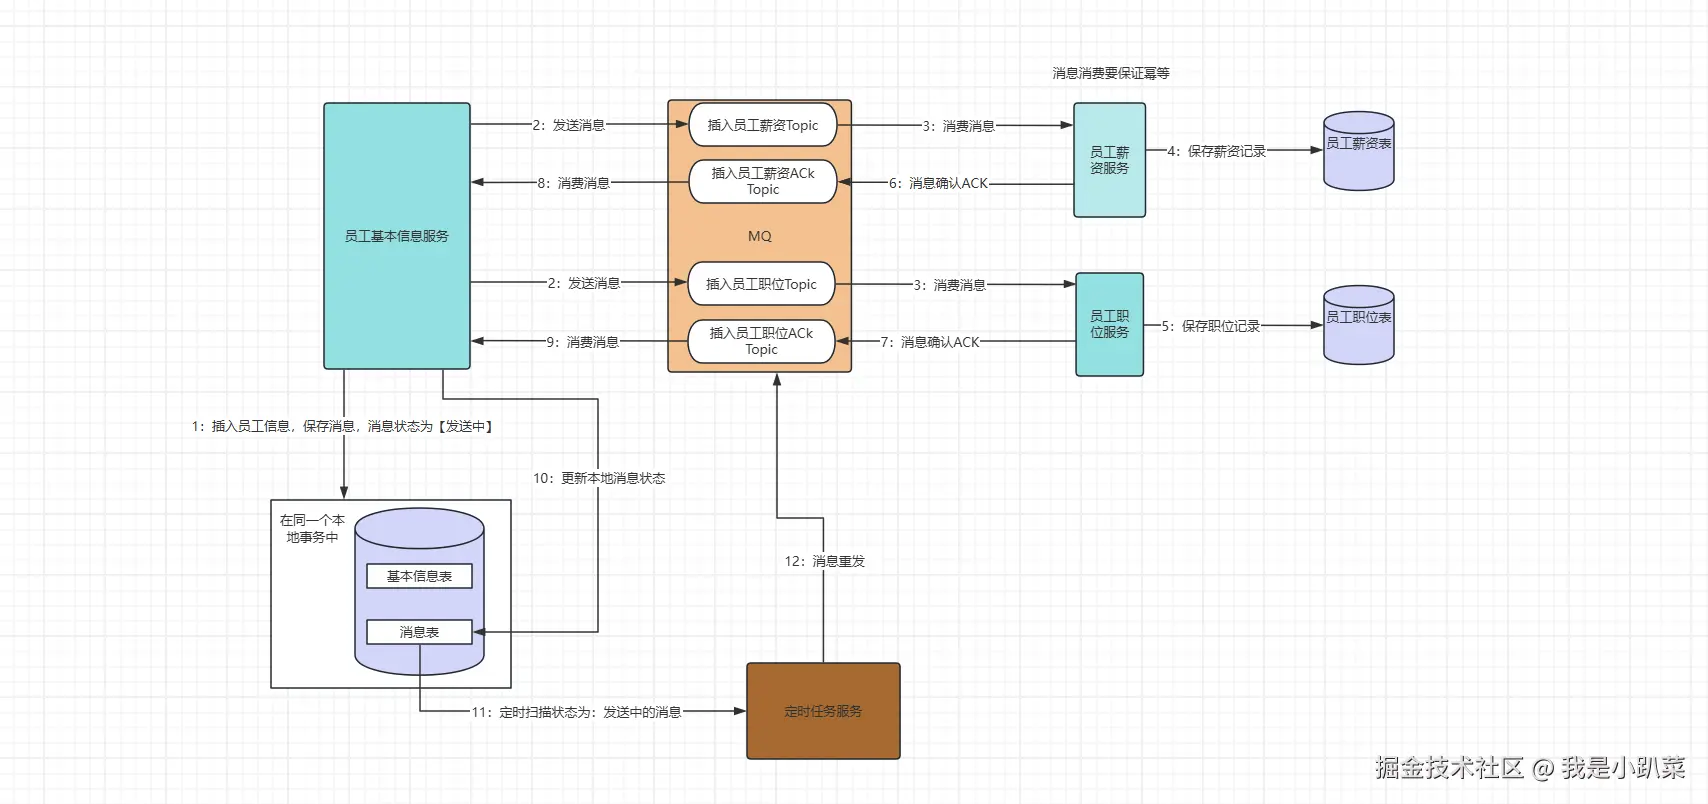This screenshot has width=1708, height=804.
Task: Select the 插入员工薪资ACk Topic node
Action: [762, 181]
